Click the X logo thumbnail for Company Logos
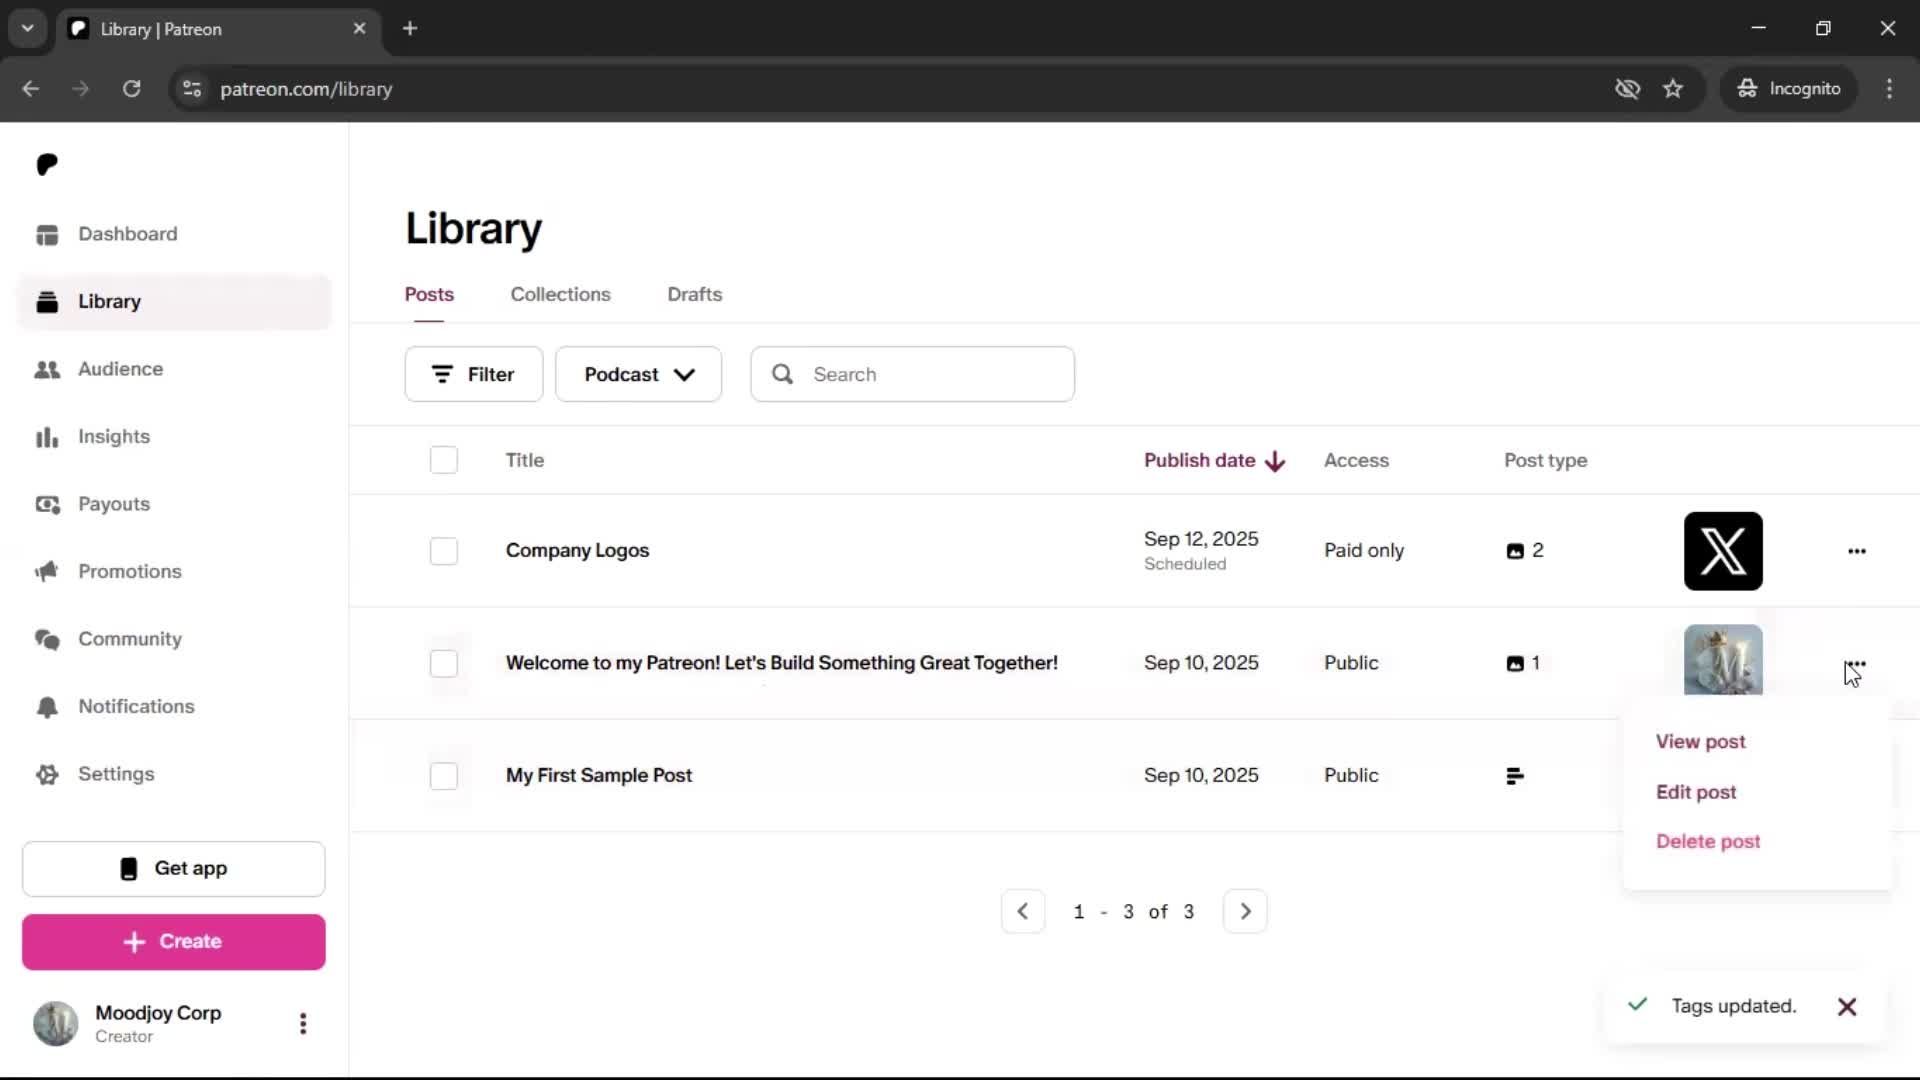The image size is (1920, 1080). [x=1723, y=551]
